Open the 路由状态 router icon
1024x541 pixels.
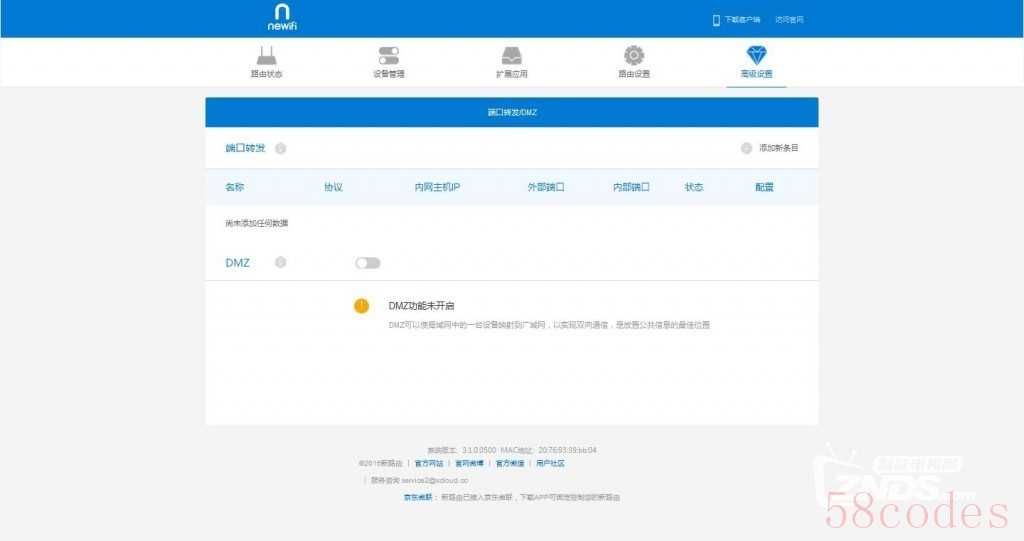(266, 55)
